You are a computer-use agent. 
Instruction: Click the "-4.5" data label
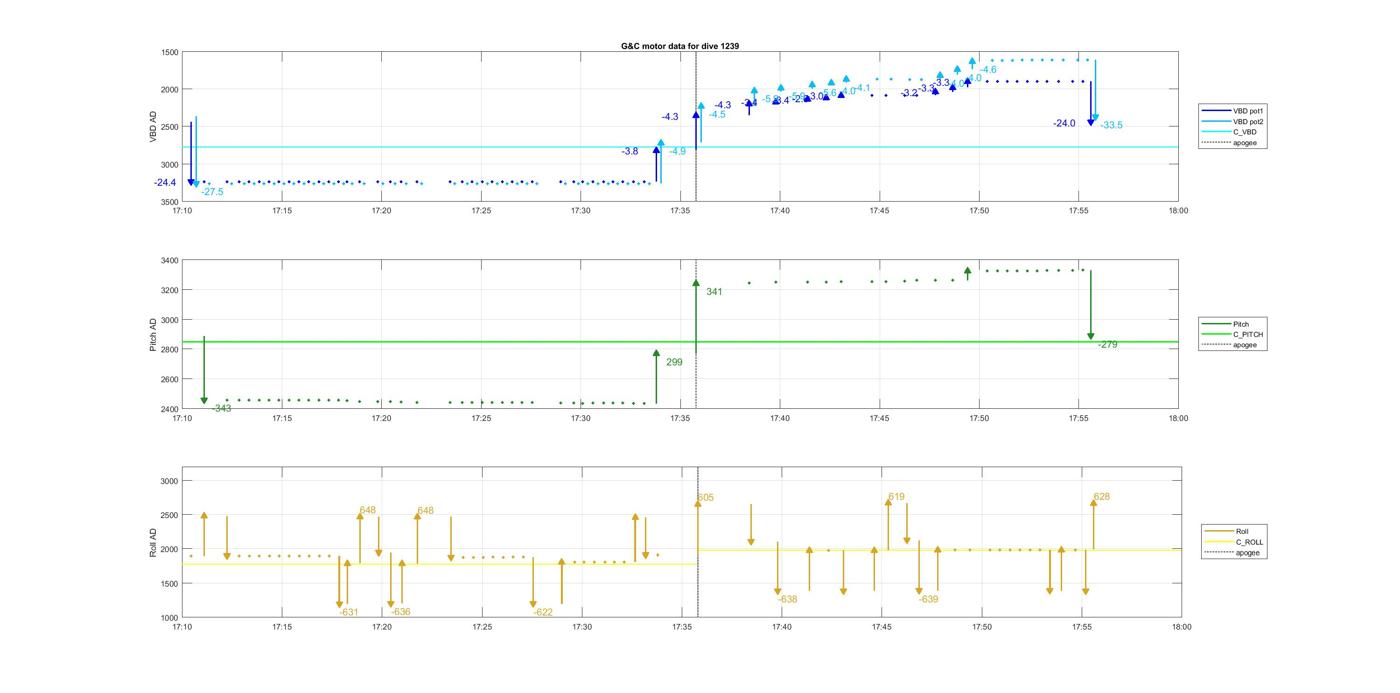(x=717, y=115)
